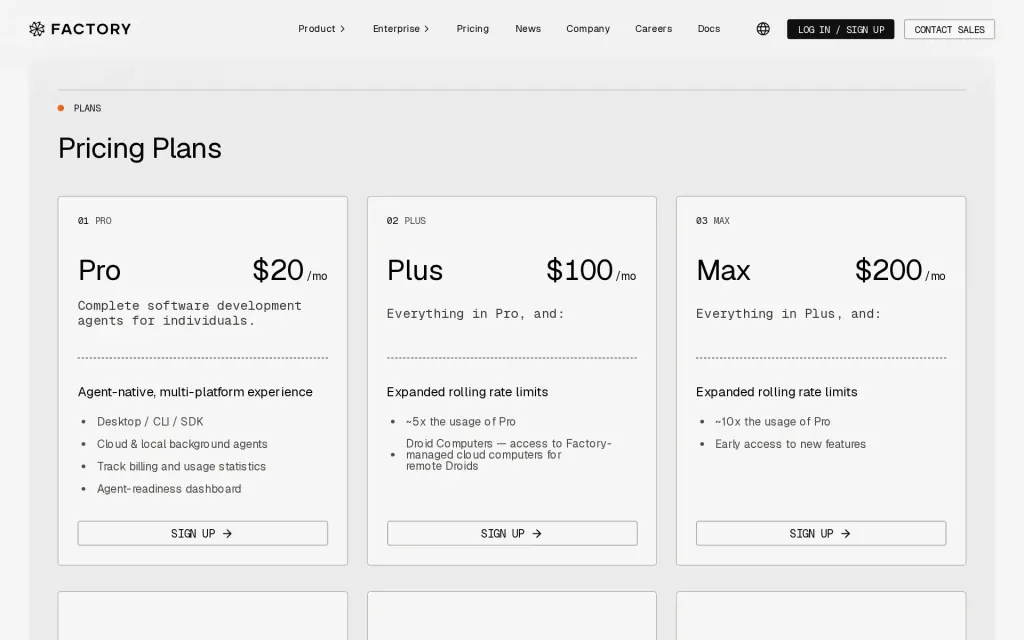Click the $200 /mo price
1024x640 pixels.
click(x=900, y=270)
